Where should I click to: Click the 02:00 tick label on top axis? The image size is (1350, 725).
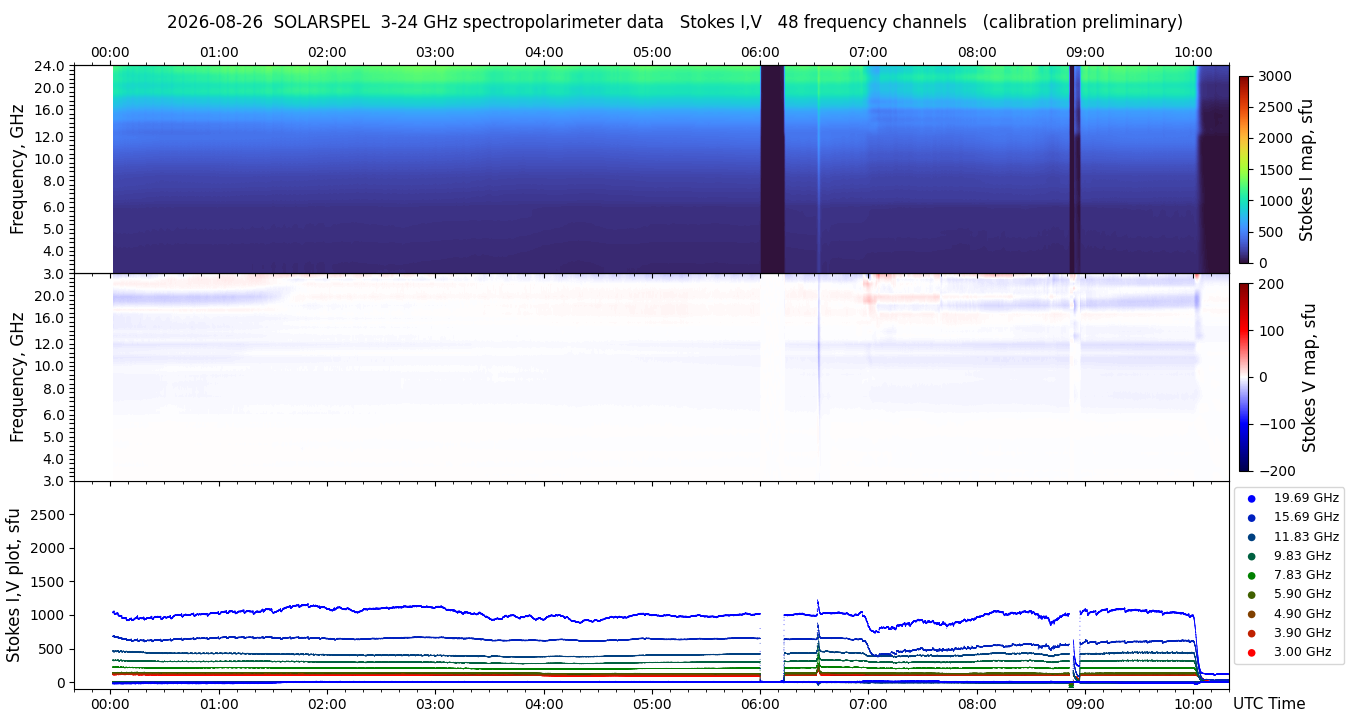327,52
